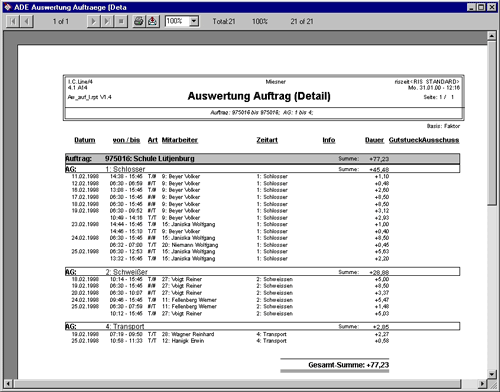The width and height of the screenshot is (500, 392).
Task: Click the vertical scrollbar thumb
Action: tap(492, 123)
